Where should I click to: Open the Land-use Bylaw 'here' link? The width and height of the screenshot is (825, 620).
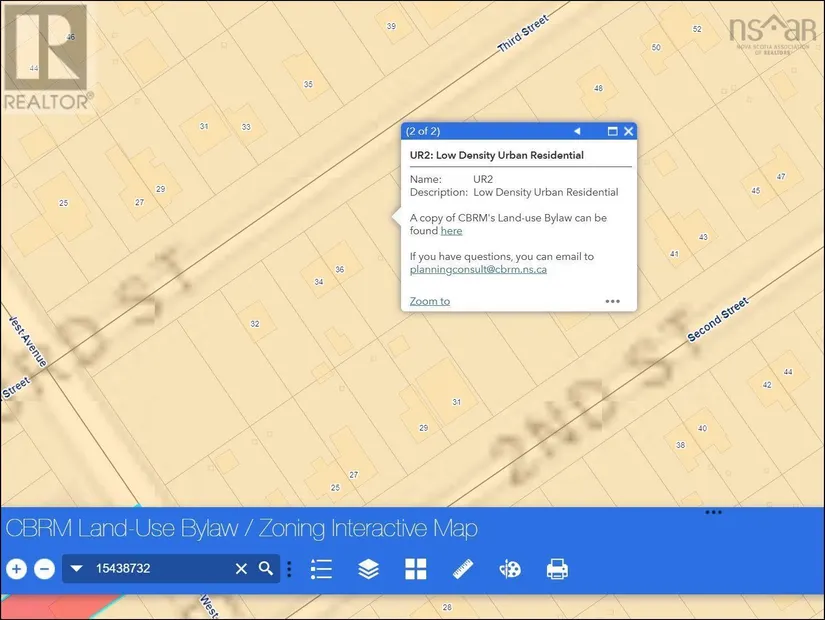tap(451, 231)
